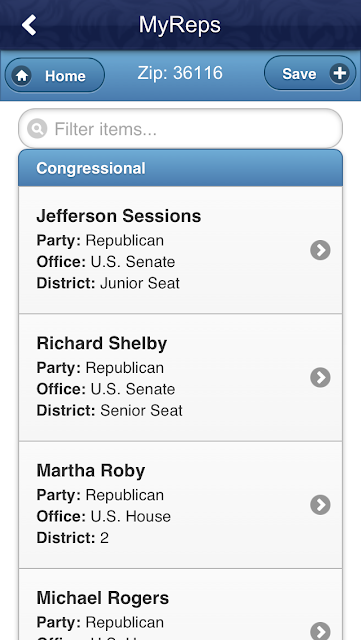Viewport: 361px width, 640px height.
Task: Open Michael Rogers details via chevron arrow
Action: (x=320, y=631)
